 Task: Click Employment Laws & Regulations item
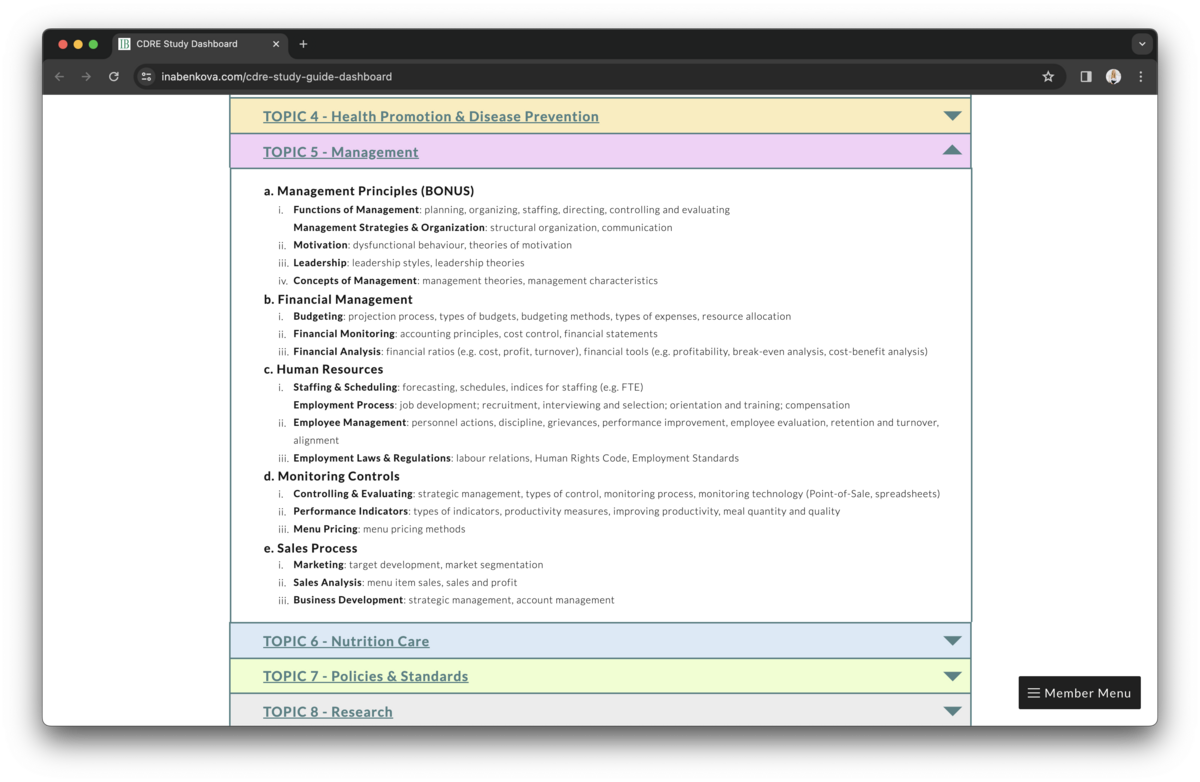(x=372, y=458)
